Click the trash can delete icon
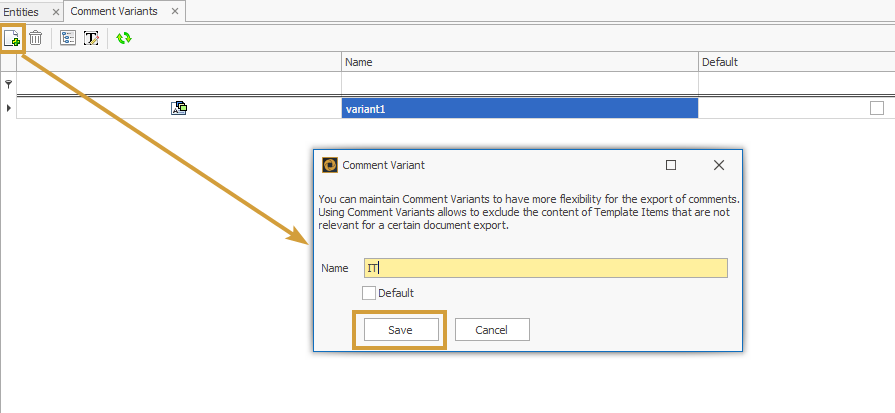The height and width of the screenshot is (413, 895). 36,38
